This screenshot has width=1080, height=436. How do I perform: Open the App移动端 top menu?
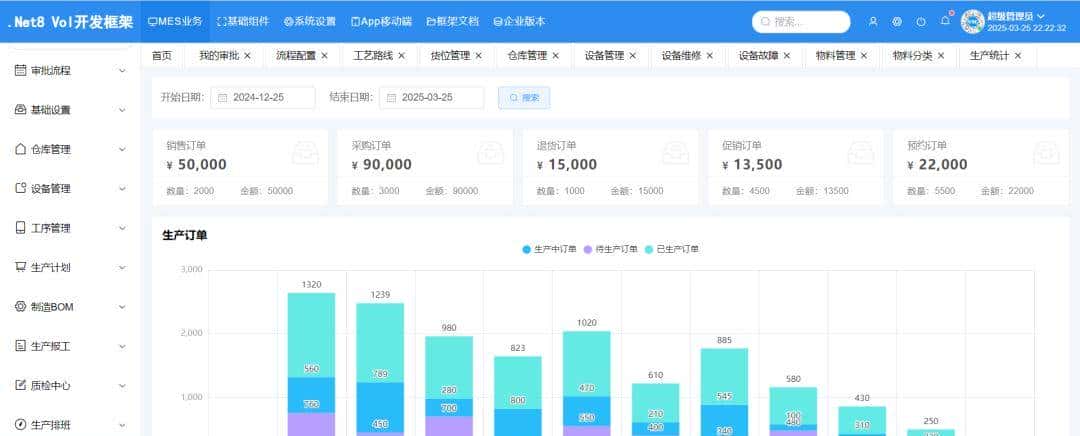pyautogui.click(x=382, y=21)
